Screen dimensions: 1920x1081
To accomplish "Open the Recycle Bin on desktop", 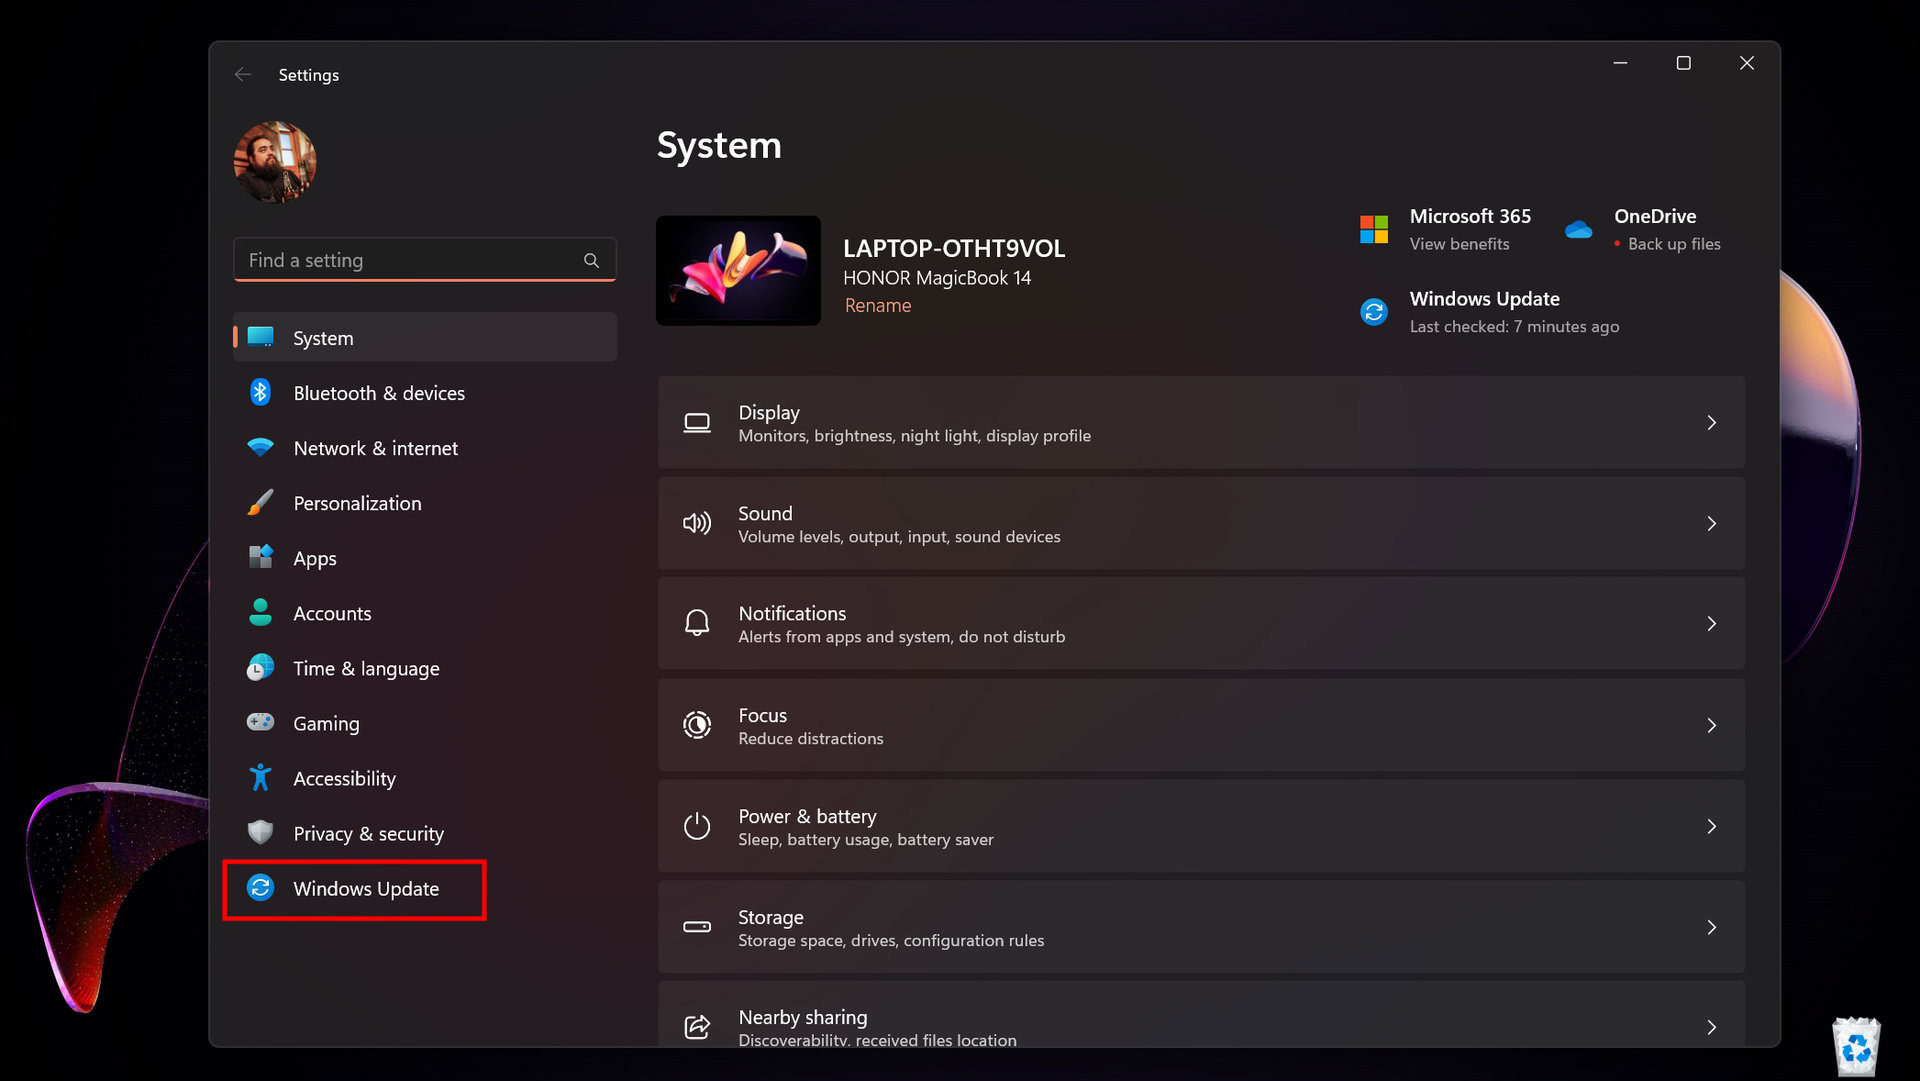I will pyautogui.click(x=1856, y=1046).
